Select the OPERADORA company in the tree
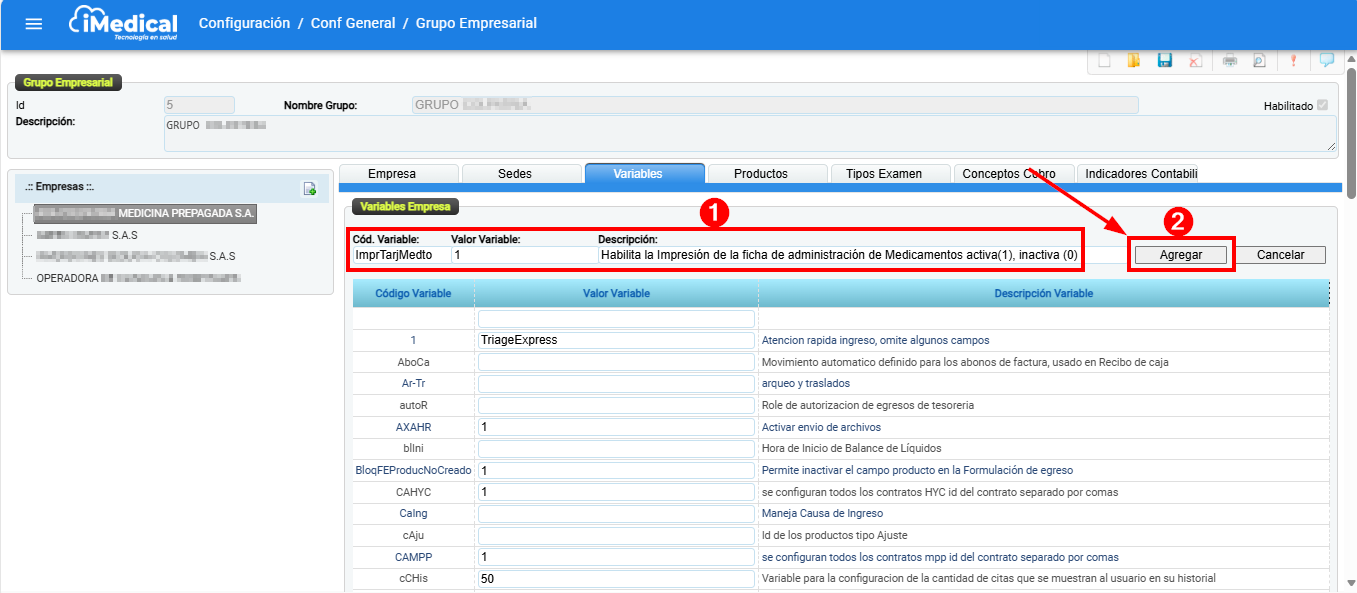 click(138, 278)
